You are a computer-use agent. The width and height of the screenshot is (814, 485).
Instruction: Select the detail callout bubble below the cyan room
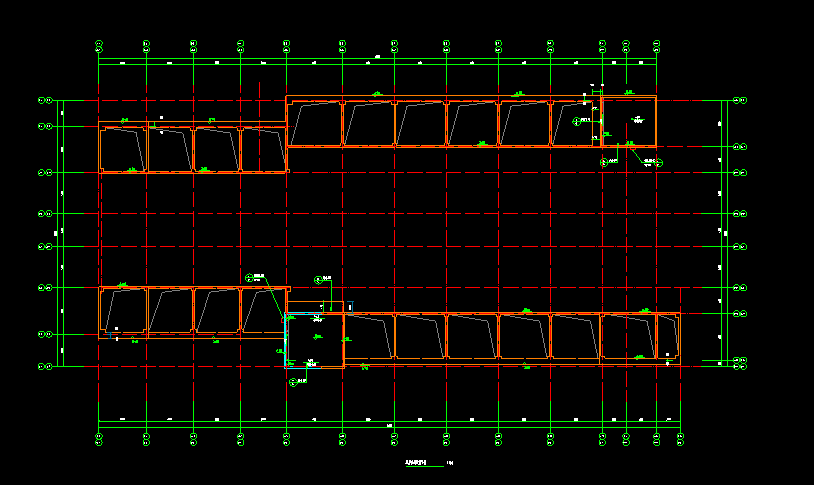[x=293, y=381]
